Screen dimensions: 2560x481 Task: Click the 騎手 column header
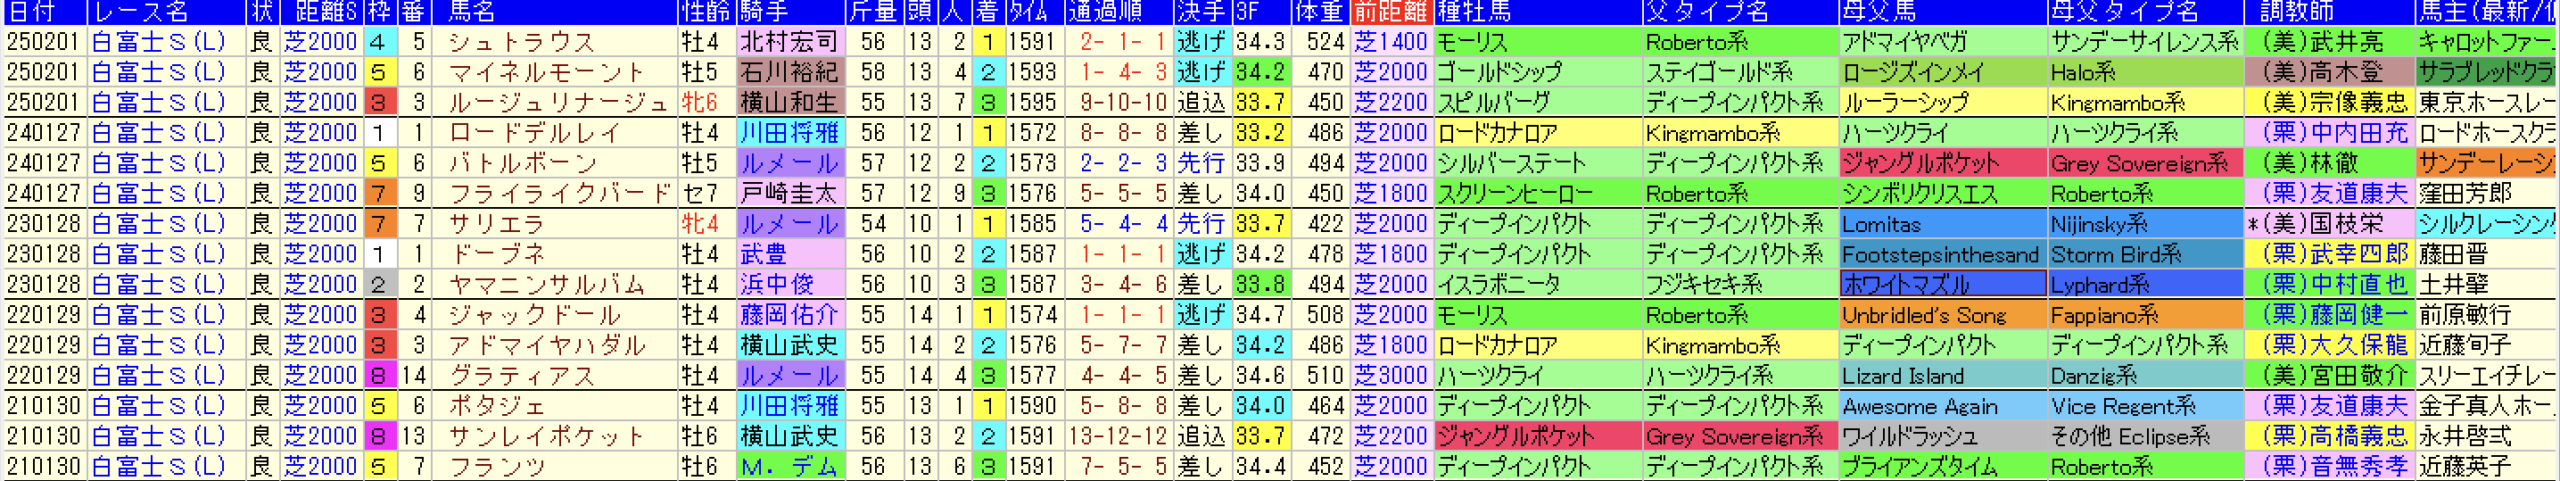(765, 12)
